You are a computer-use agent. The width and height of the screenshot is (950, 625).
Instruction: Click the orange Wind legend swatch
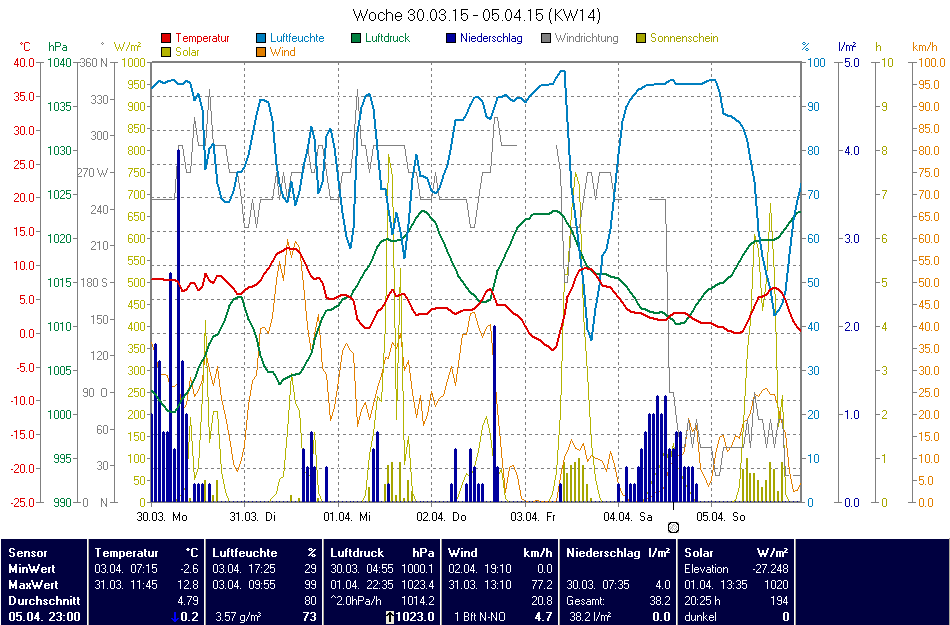[261, 52]
